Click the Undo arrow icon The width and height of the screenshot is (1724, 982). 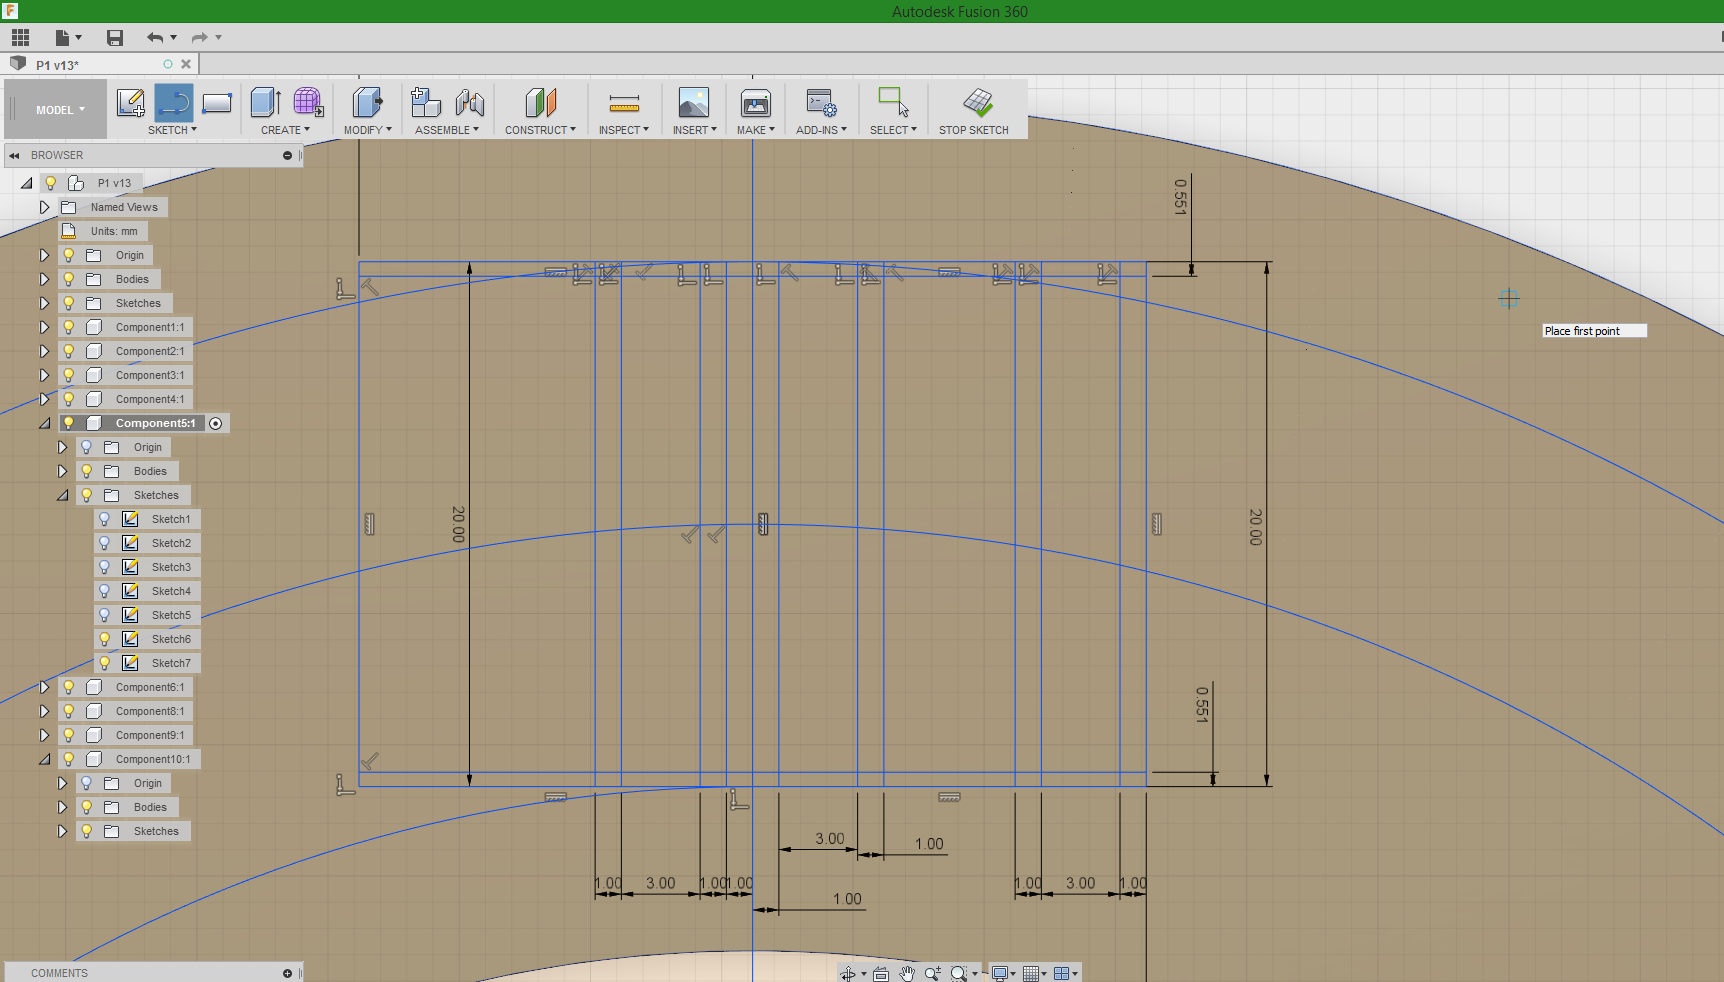(155, 38)
